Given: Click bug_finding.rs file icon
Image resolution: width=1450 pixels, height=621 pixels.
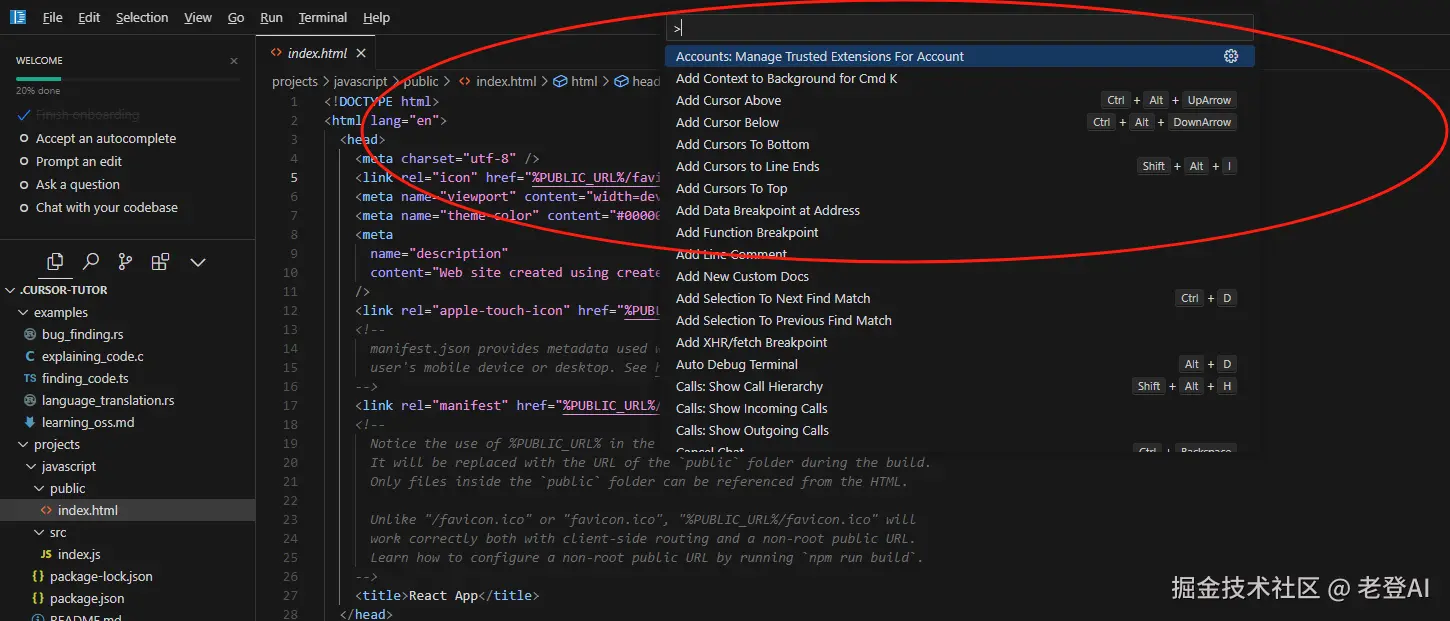Looking at the screenshot, I should [x=30, y=334].
